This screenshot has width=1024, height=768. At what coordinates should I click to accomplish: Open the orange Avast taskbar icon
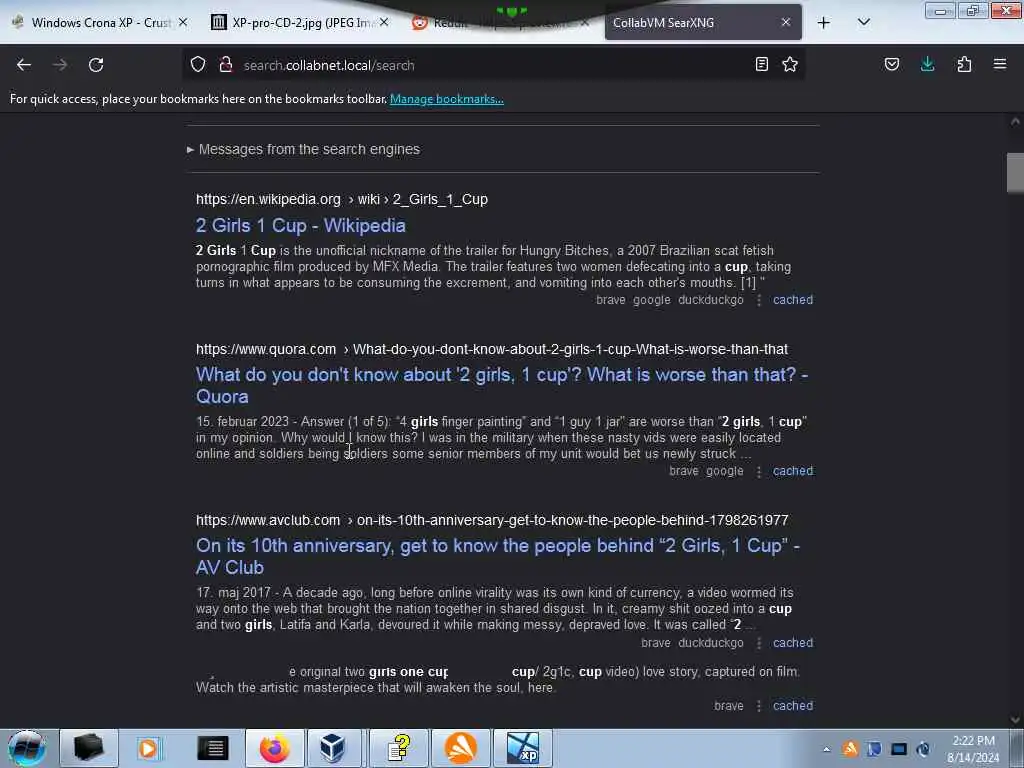pyautogui.click(x=460, y=748)
